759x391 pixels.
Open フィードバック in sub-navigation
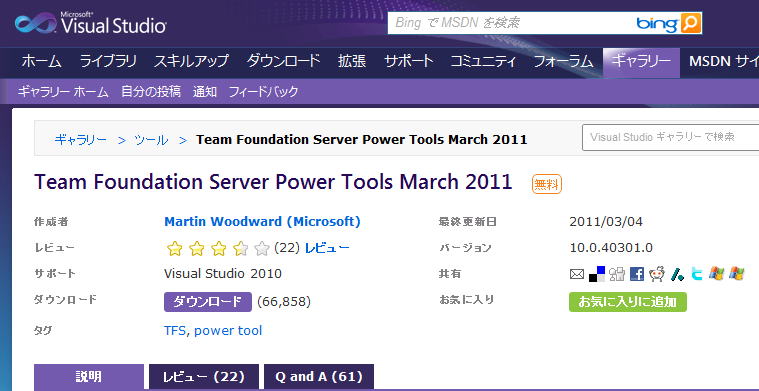pyautogui.click(x=263, y=91)
